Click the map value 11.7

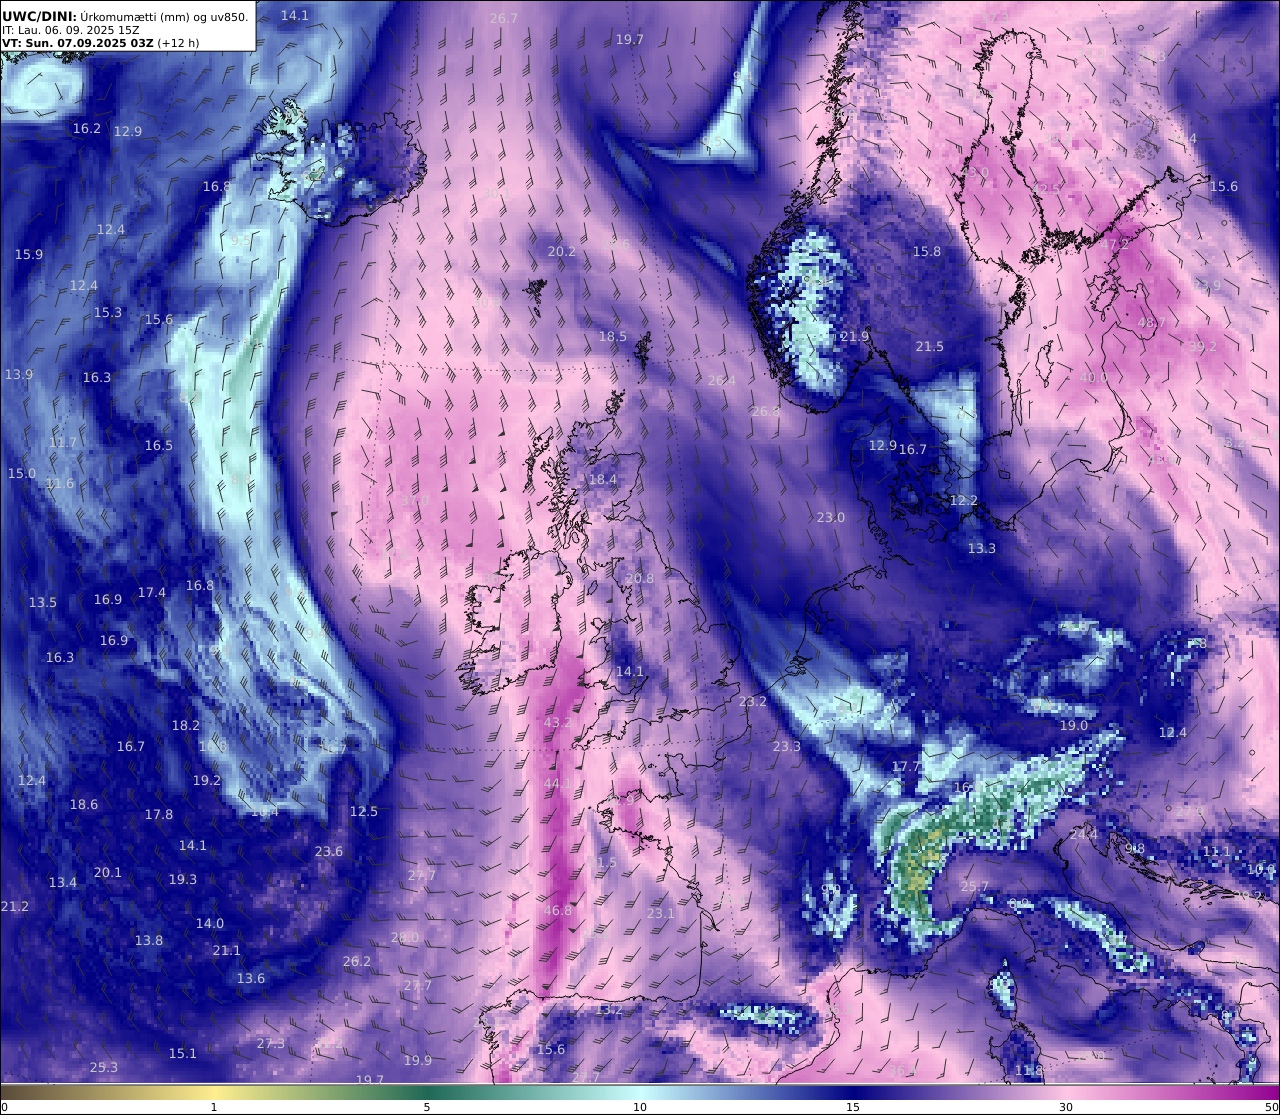[x=62, y=443]
